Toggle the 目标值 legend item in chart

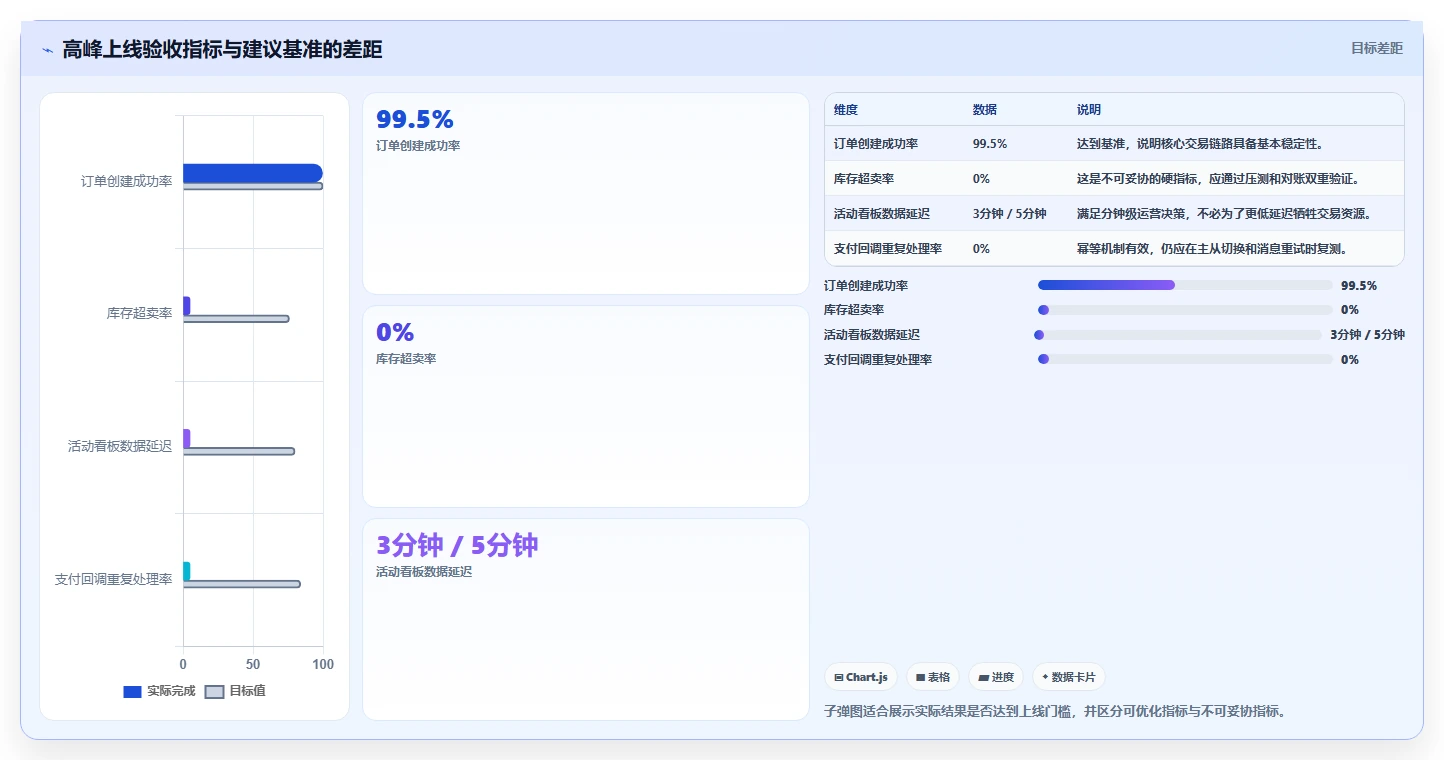point(235,691)
